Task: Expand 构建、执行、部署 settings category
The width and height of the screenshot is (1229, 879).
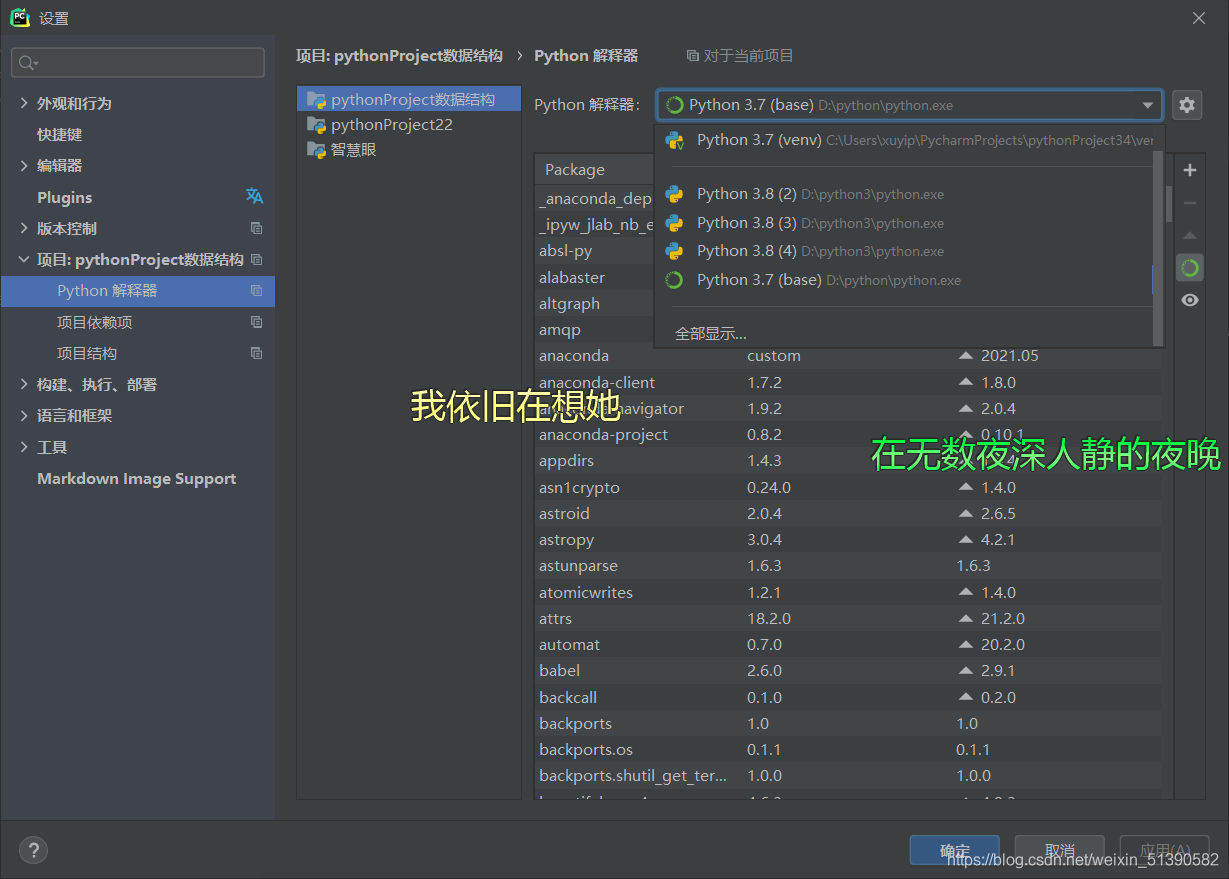Action: click(x=24, y=384)
